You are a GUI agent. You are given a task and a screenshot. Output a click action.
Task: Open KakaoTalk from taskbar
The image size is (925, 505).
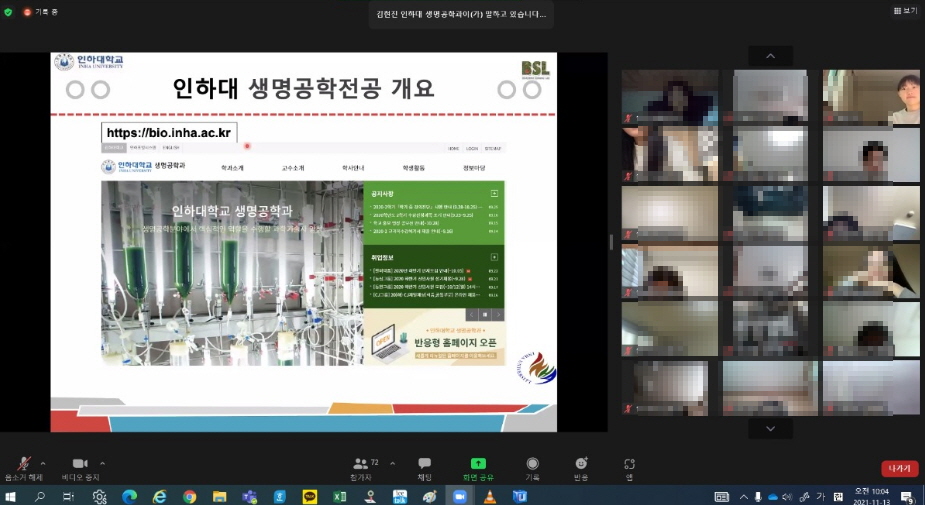tap(310, 497)
